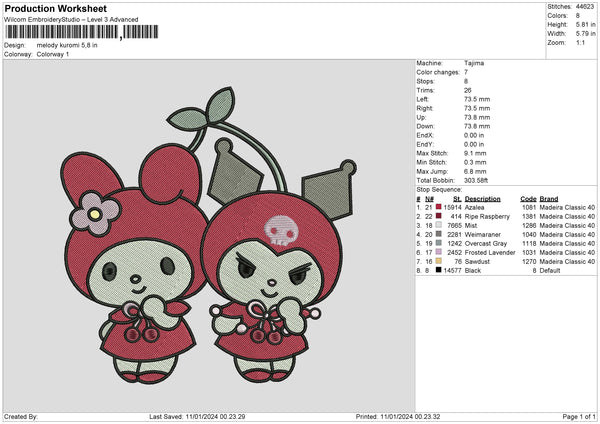Click the 'Stop Sequence:' heading
The width and height of the screenshot is (600, 424).
pyautogui.click(x=439, y=189)
